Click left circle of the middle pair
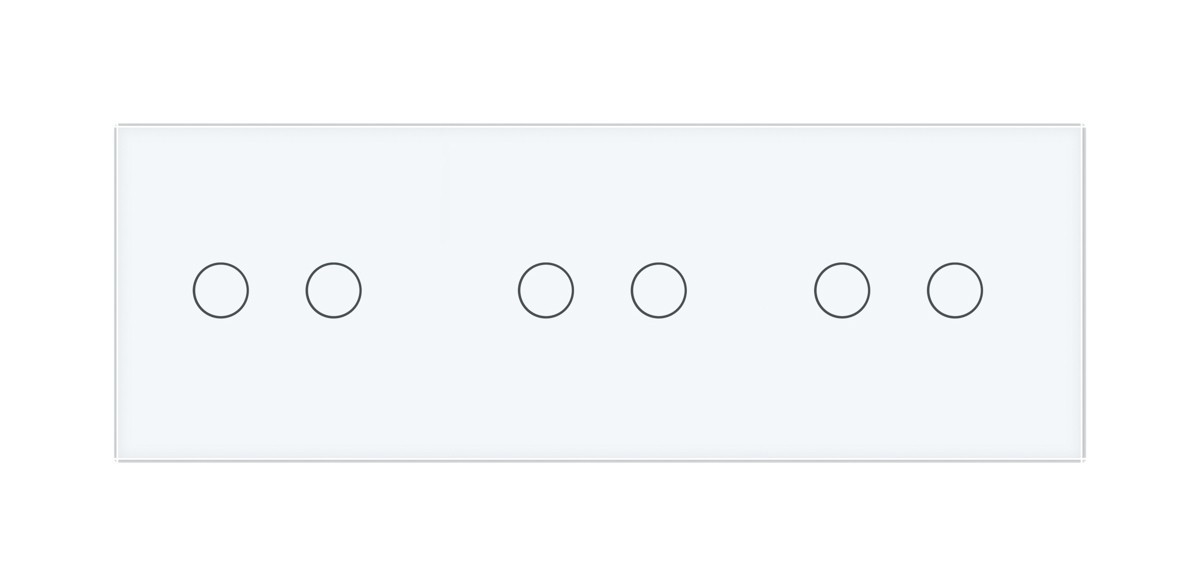This screenshot has height=586, width=1200. coord(546,291)
